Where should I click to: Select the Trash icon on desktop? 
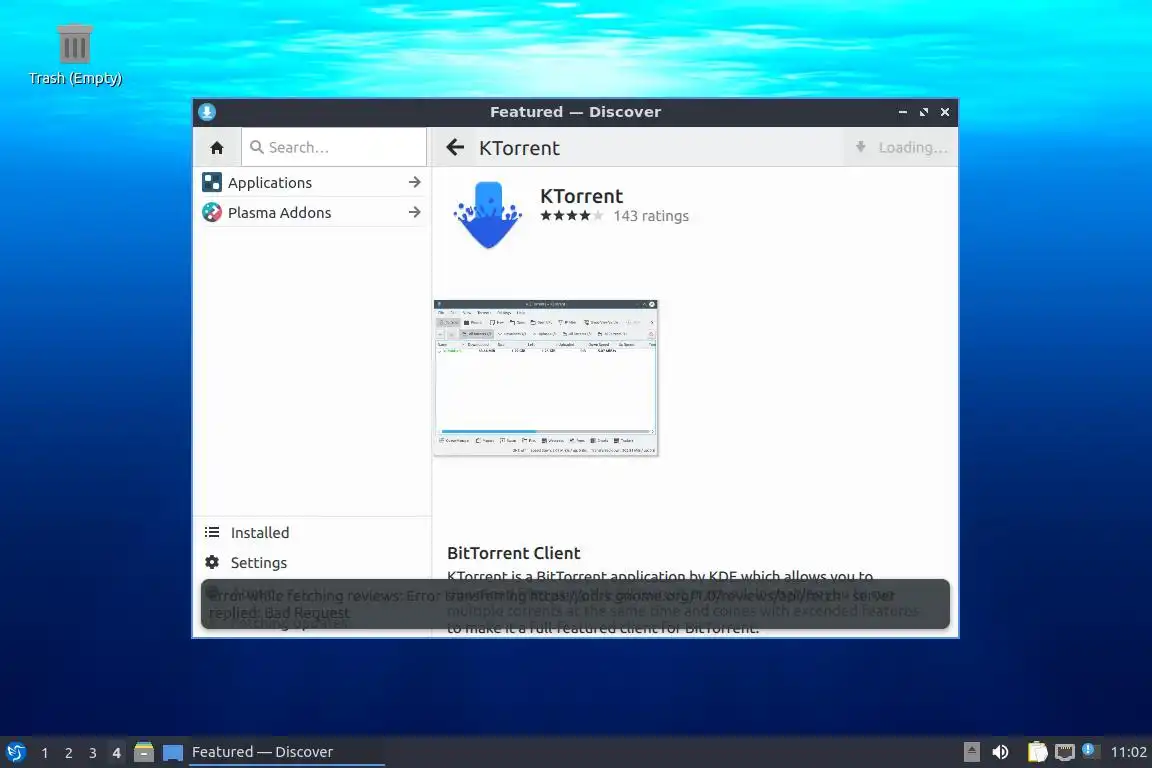coord(74,44)
